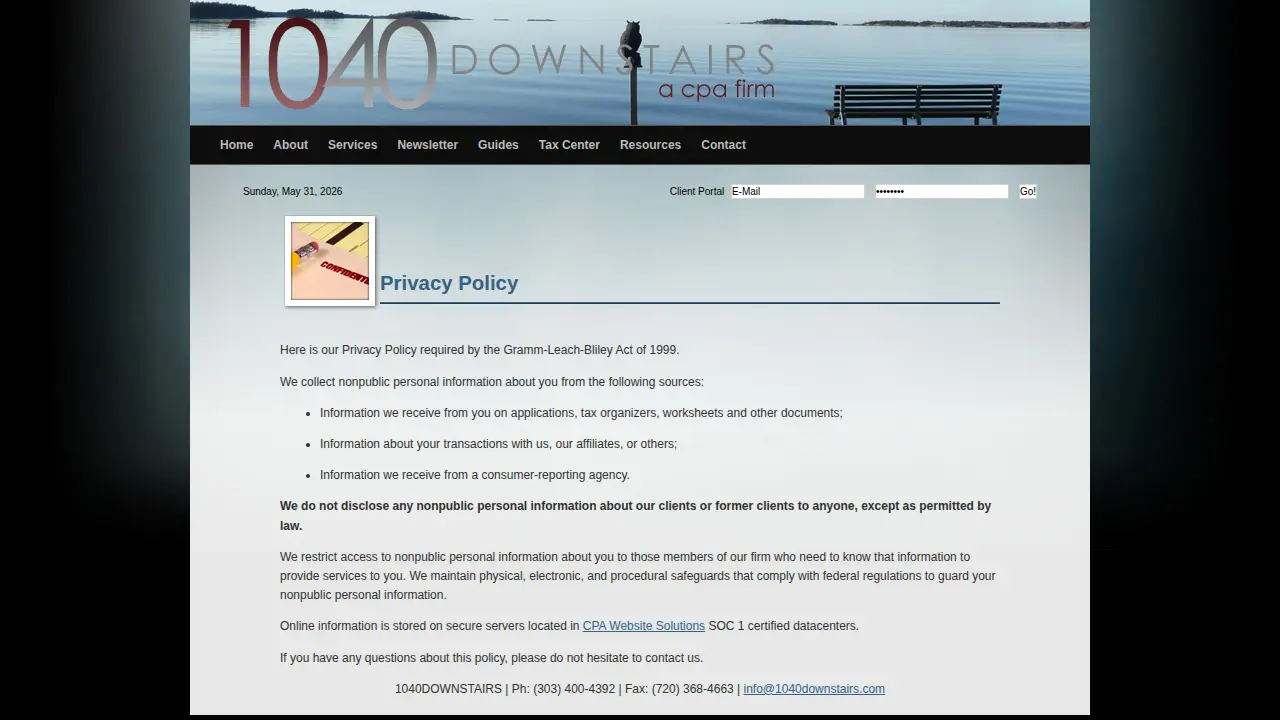Navigate to Tax Center

tap(569, 145)
